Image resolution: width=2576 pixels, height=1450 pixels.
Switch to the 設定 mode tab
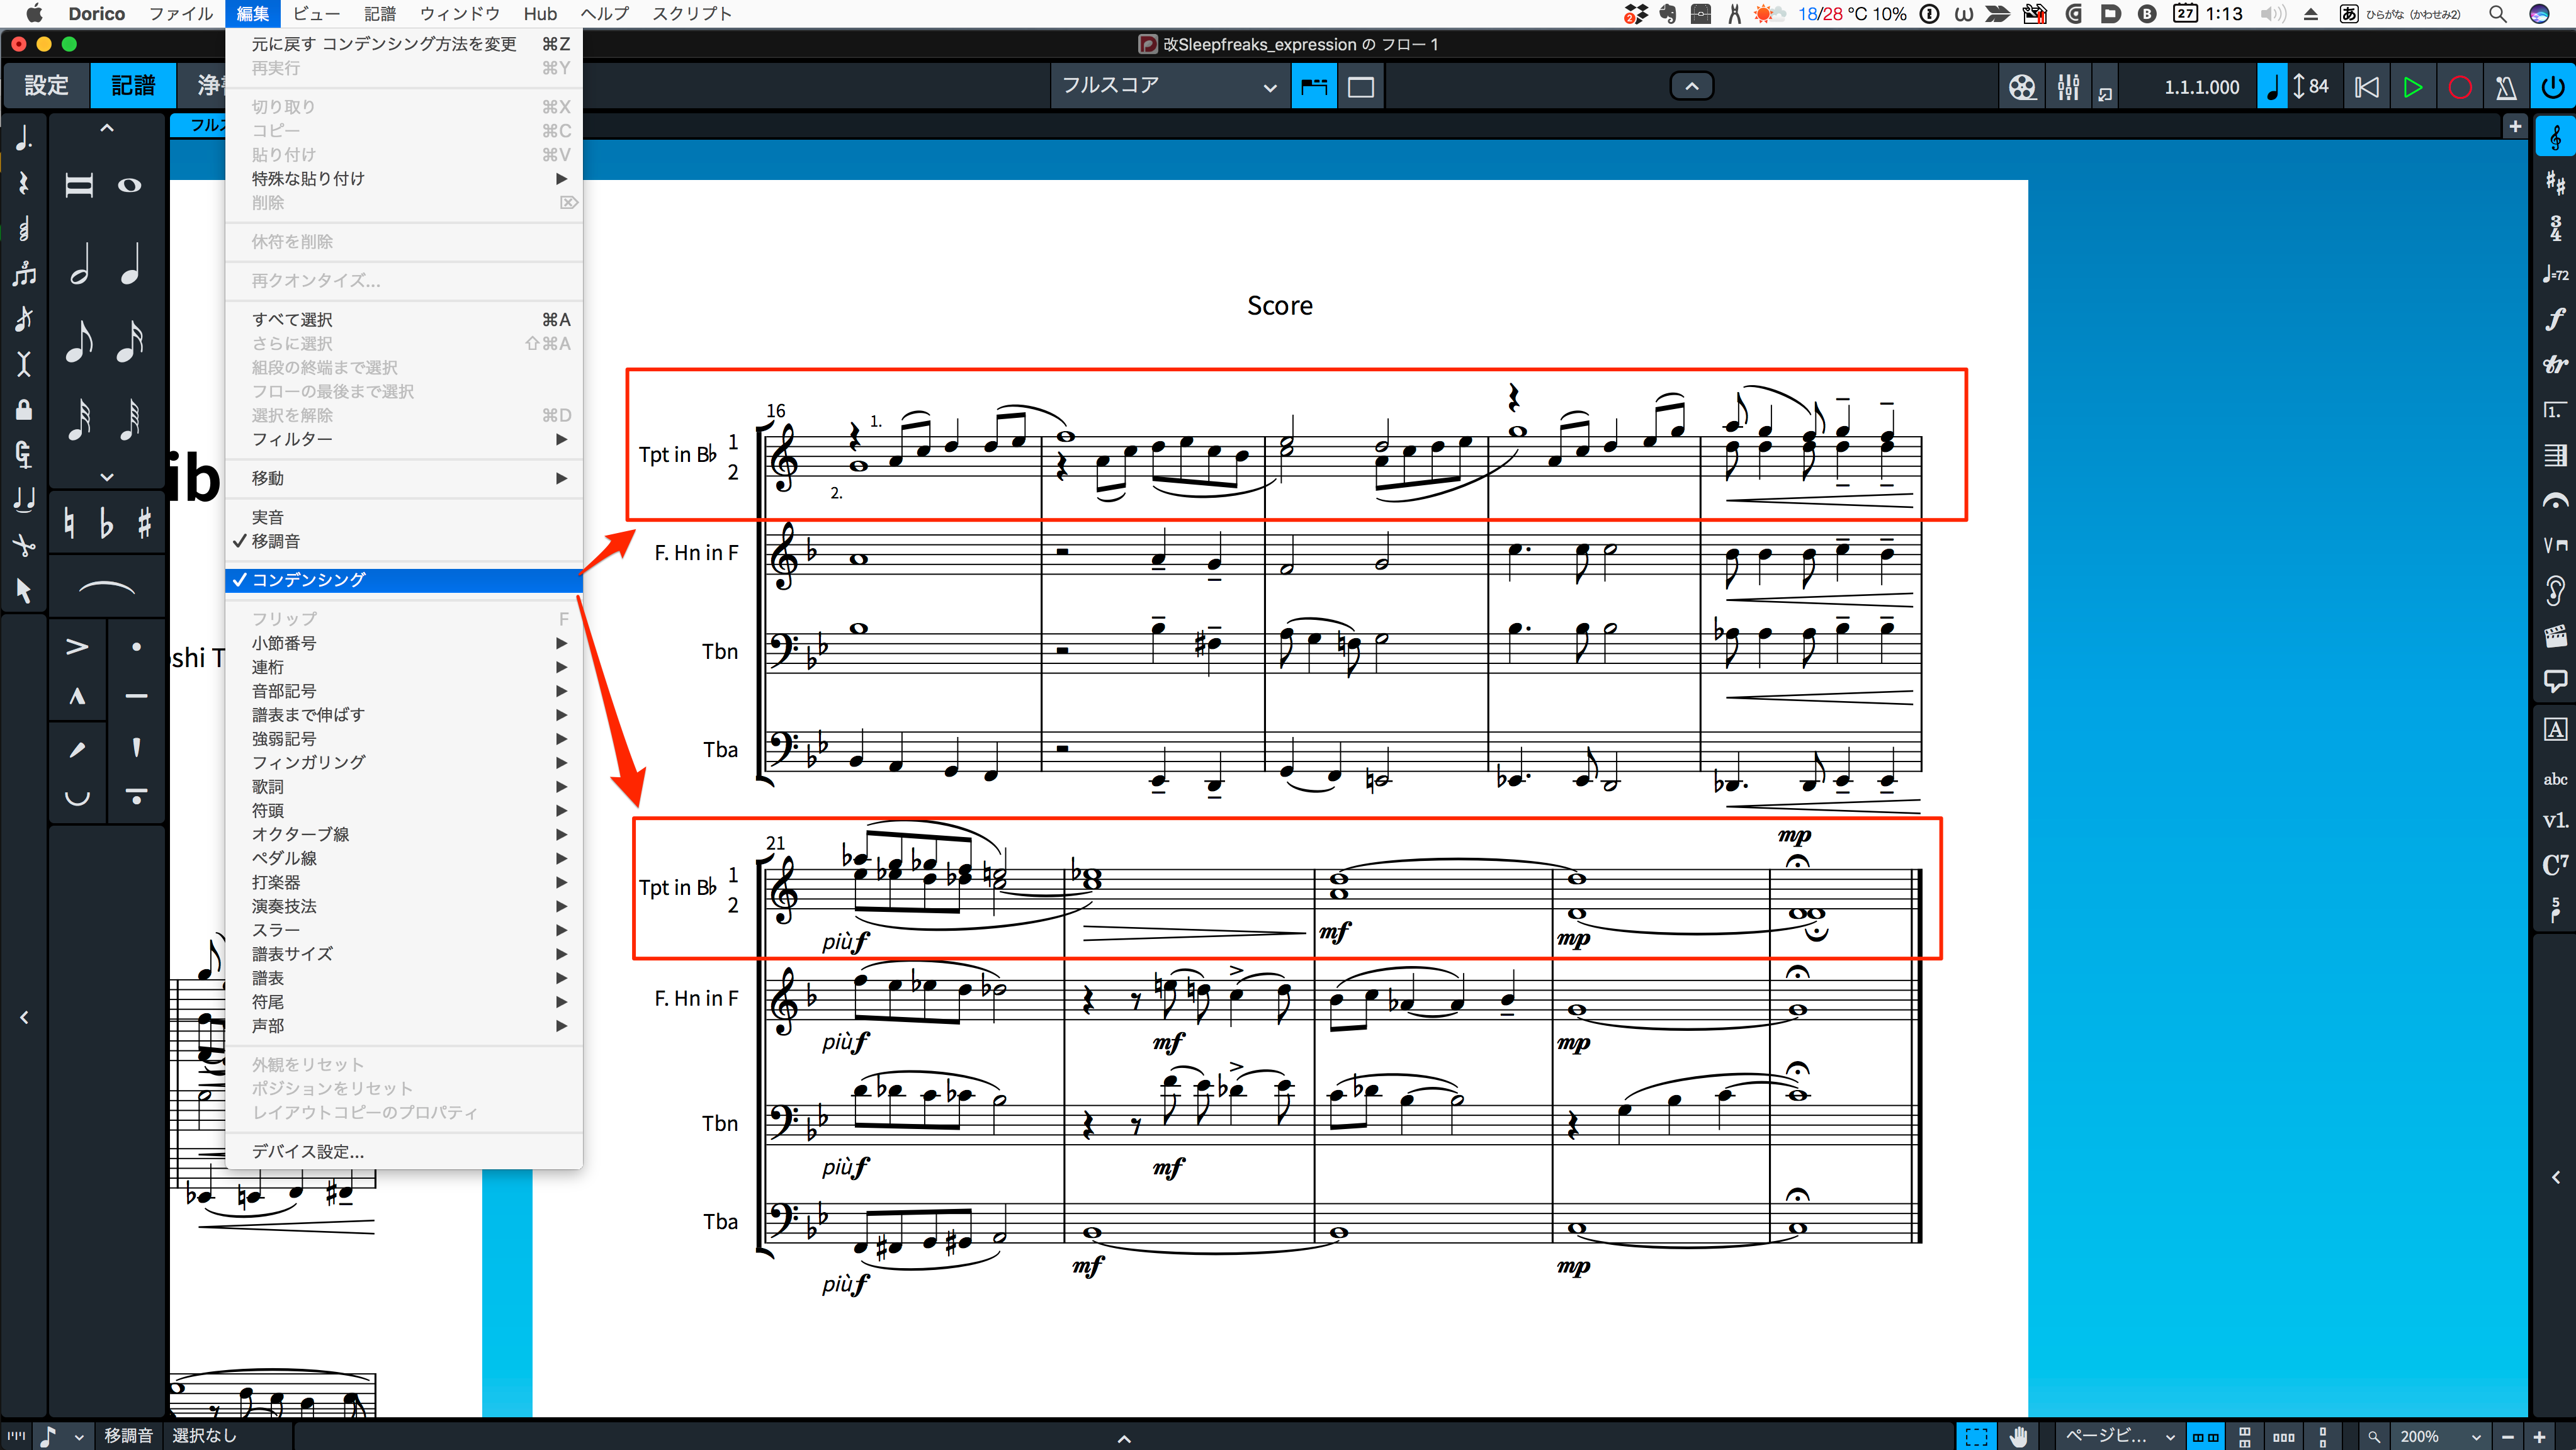click(x=47, y=86)
